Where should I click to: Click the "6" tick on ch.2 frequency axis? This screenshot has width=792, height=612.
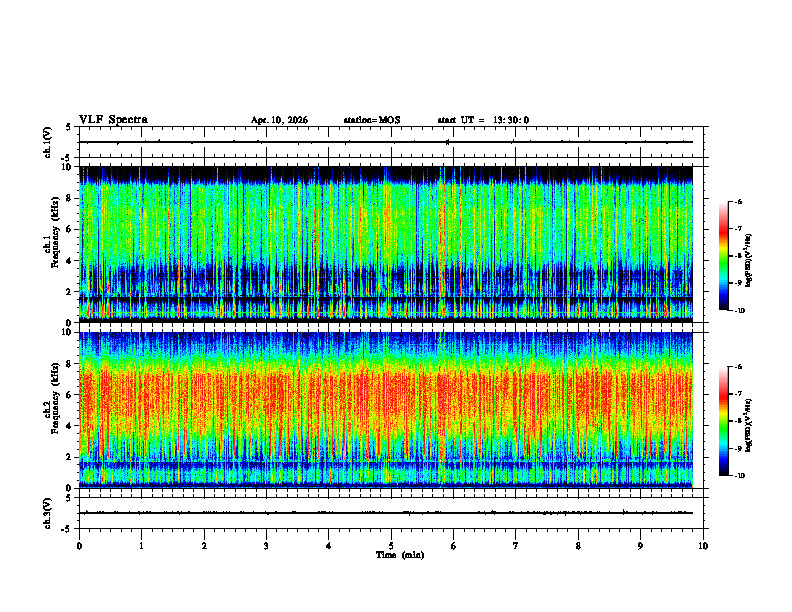tap(69, 394)
